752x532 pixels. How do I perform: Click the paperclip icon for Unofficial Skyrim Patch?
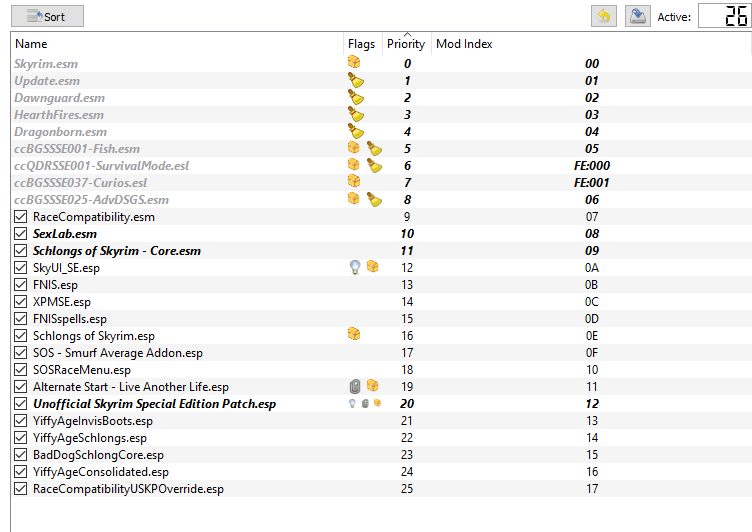click(365, 403)
